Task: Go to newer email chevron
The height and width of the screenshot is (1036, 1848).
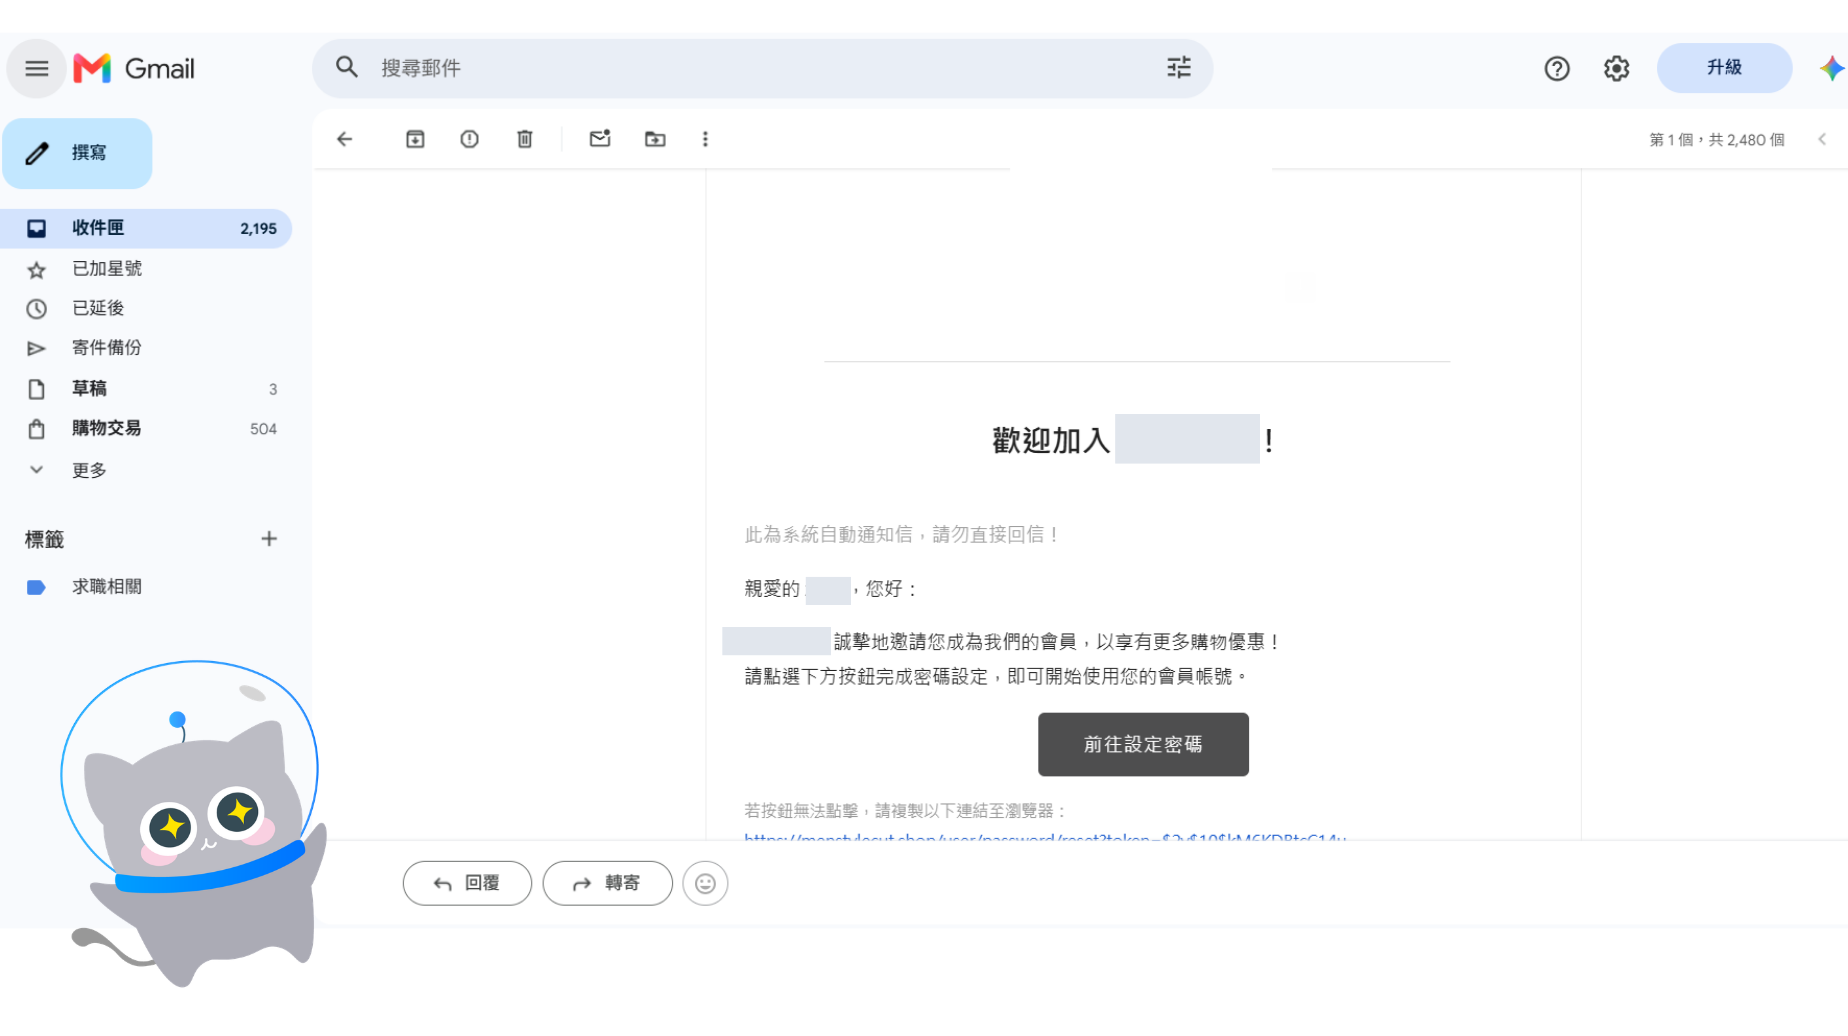Action: [x=1822, y=139]
